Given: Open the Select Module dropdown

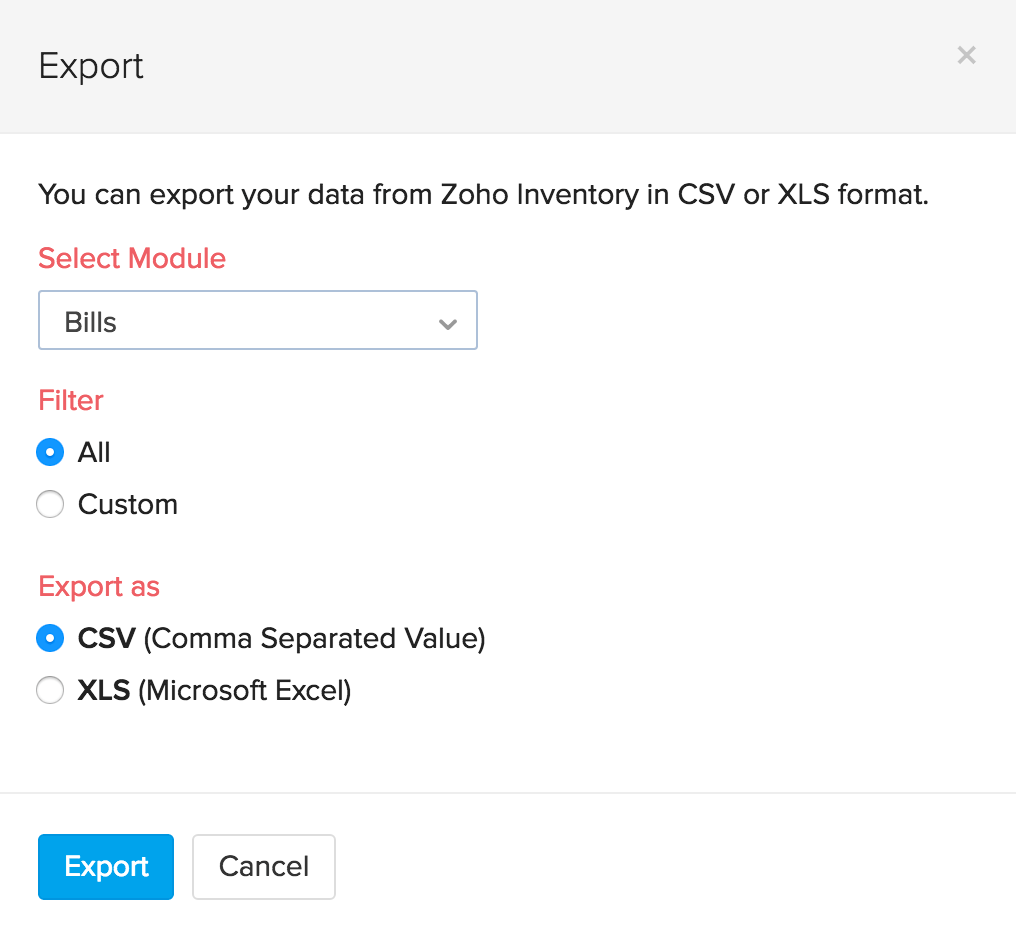Looking at the screenshot, I should pyautogui.click(x=257, y=320).
